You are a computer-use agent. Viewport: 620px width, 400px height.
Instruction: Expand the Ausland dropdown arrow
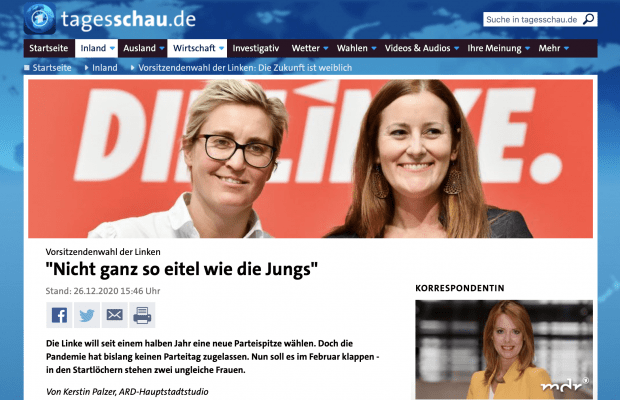point(162,48)
